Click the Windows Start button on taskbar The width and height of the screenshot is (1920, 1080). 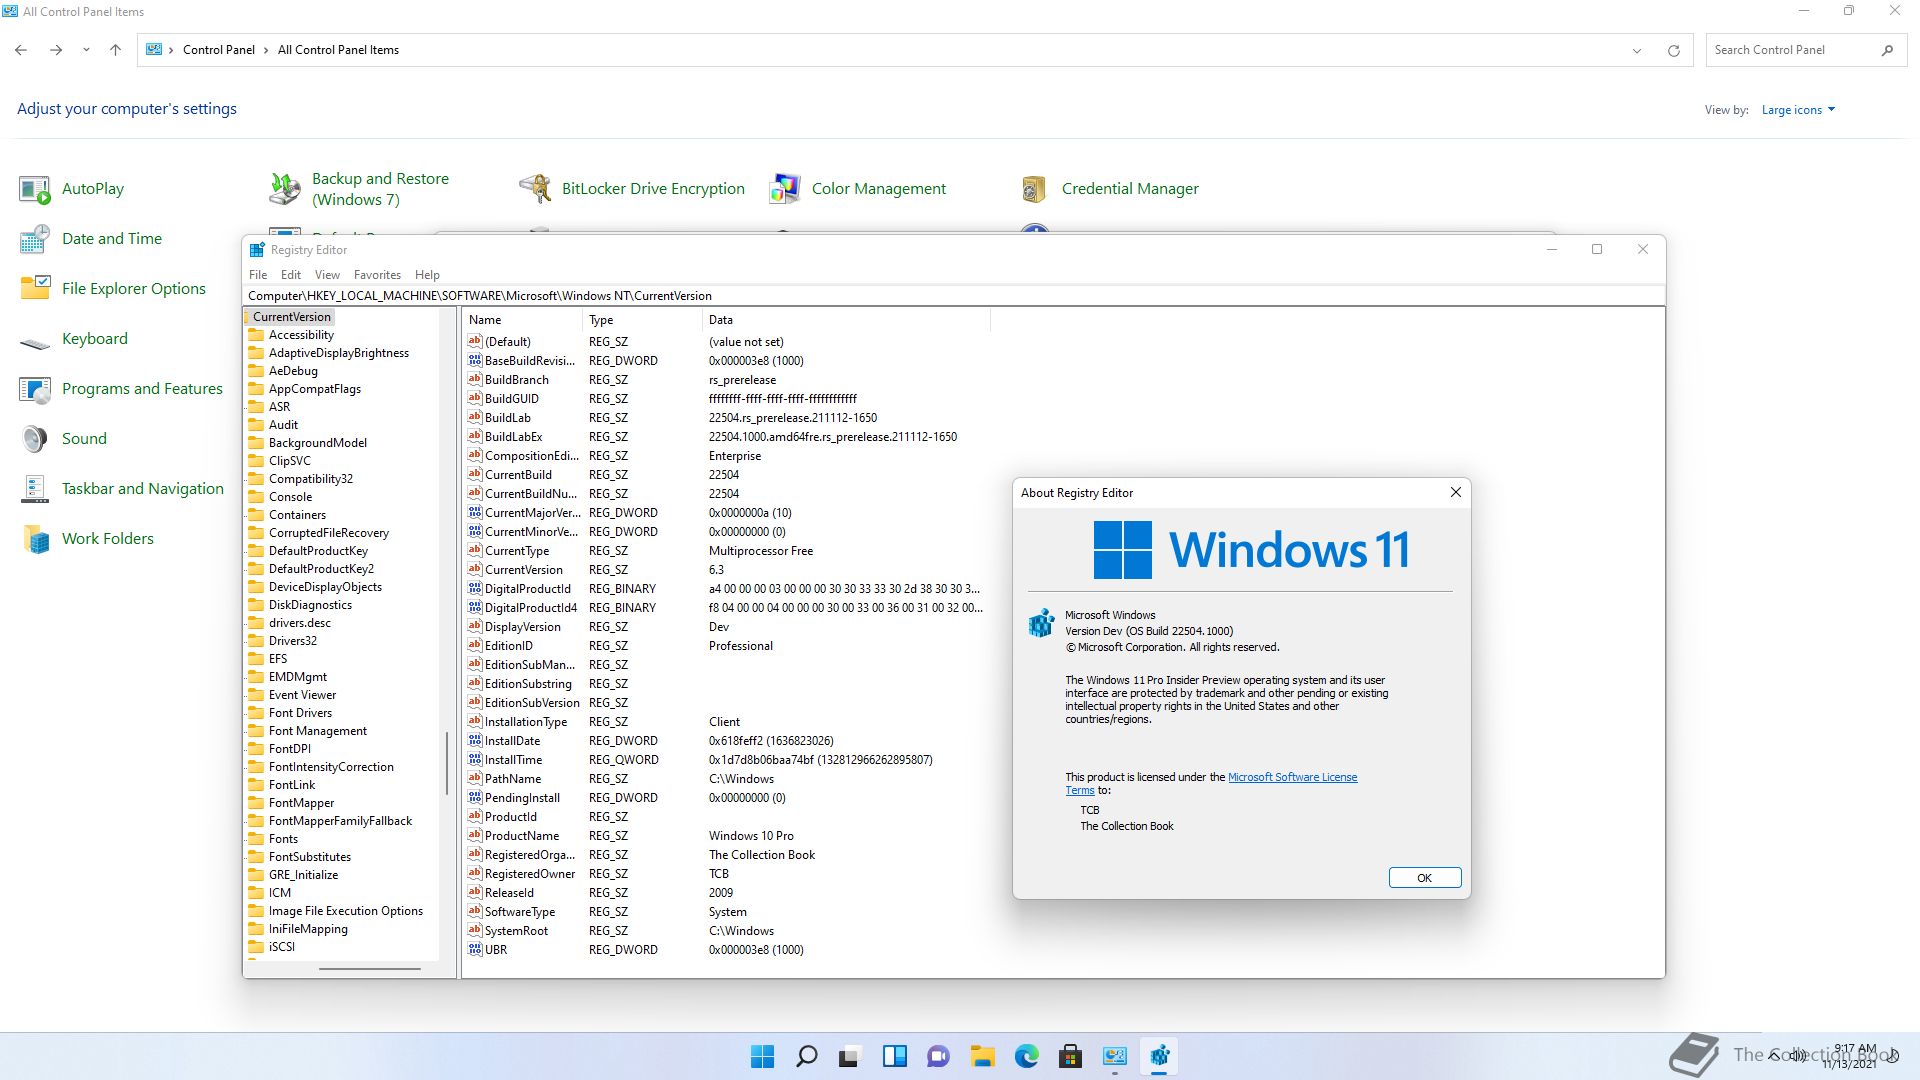[762, 1056]
